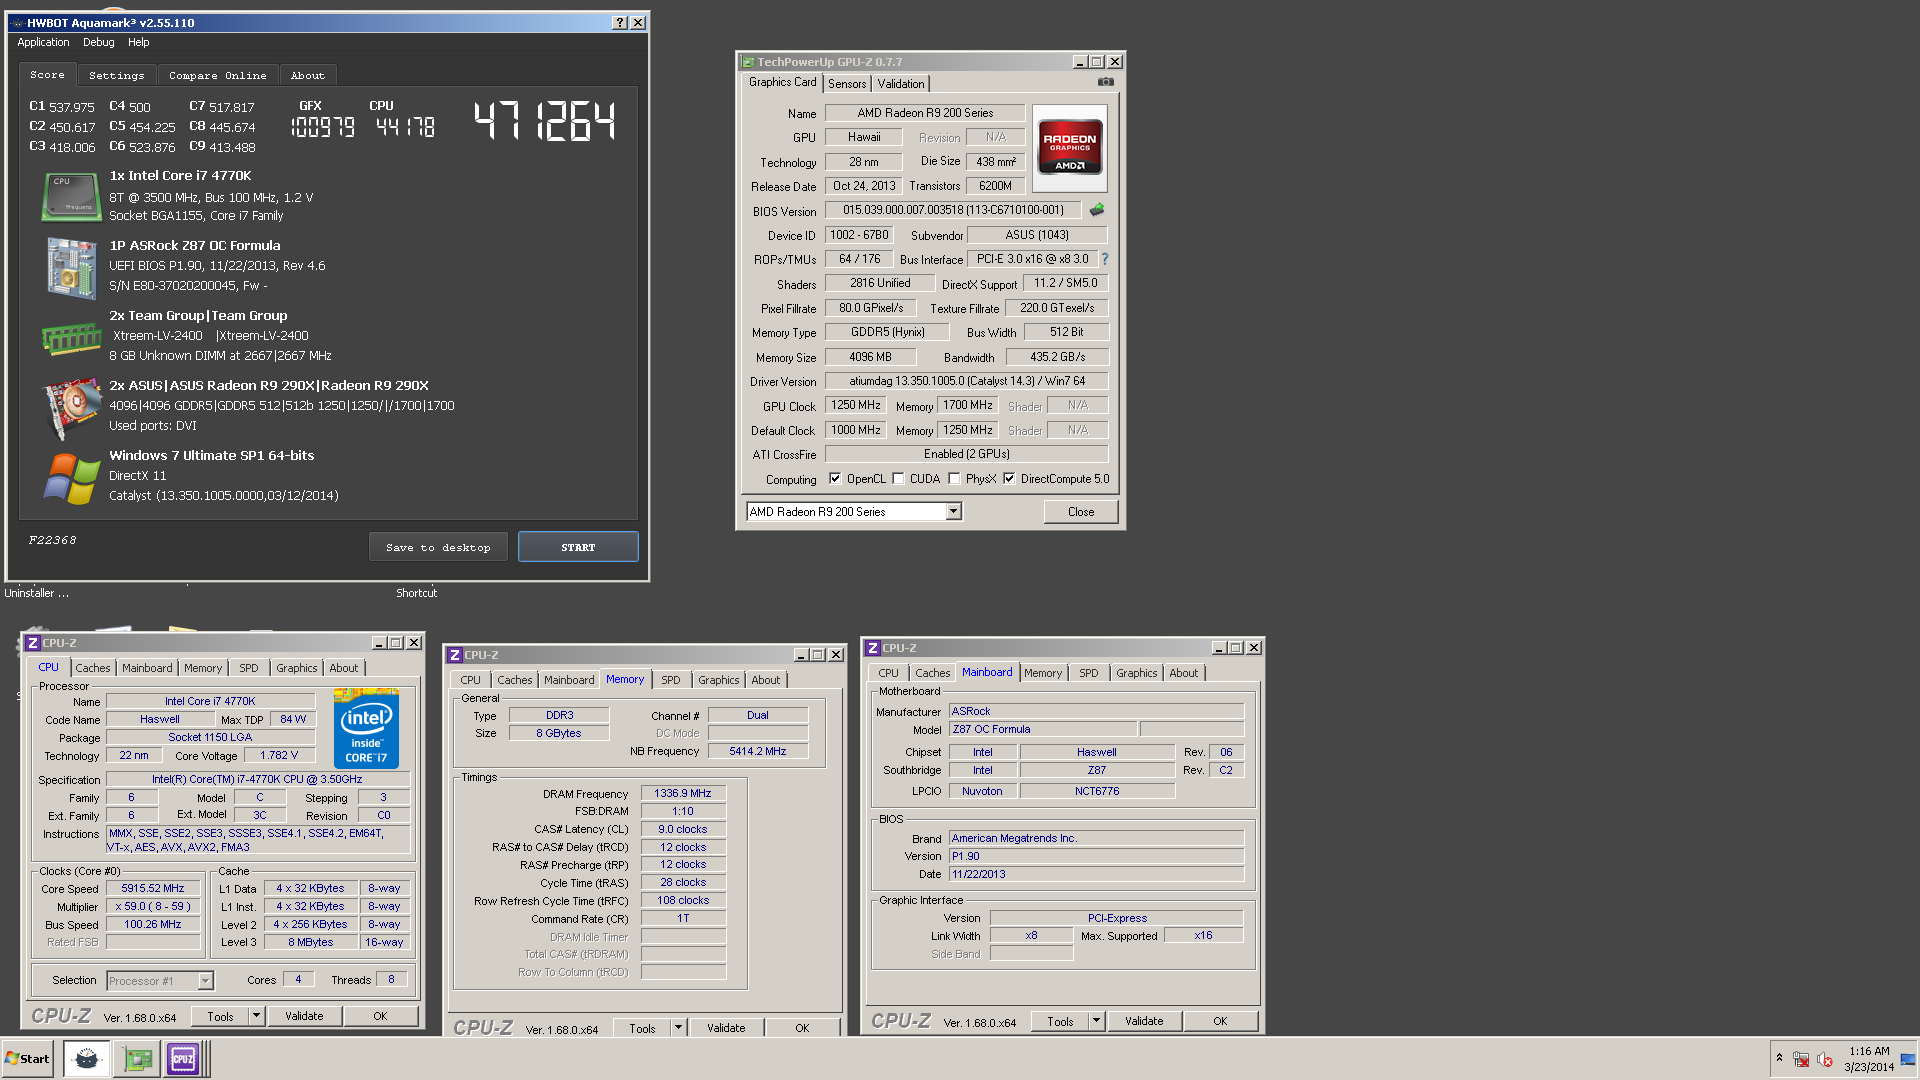Open Caches tab in CPU-Z Memory window
The height and width of the screenshot is (1080, 1920).
pos(515,680)
